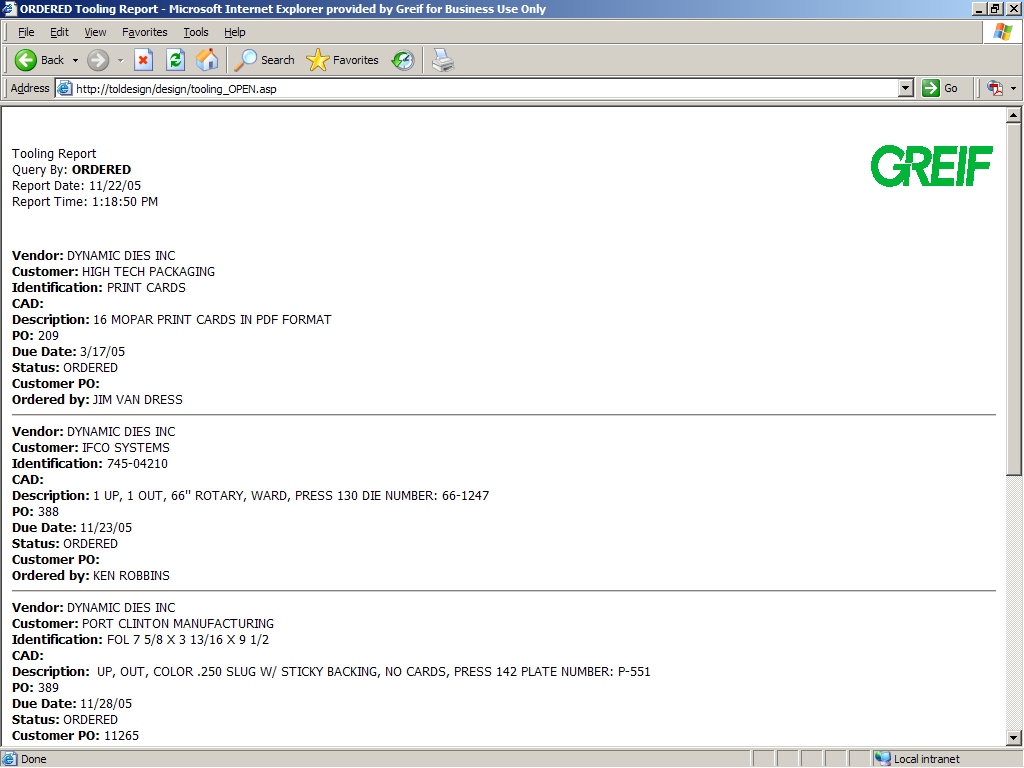Open the Back history dropdown arrow
The height and width of the screenshot is (768, 1024).
click(75, 60)
